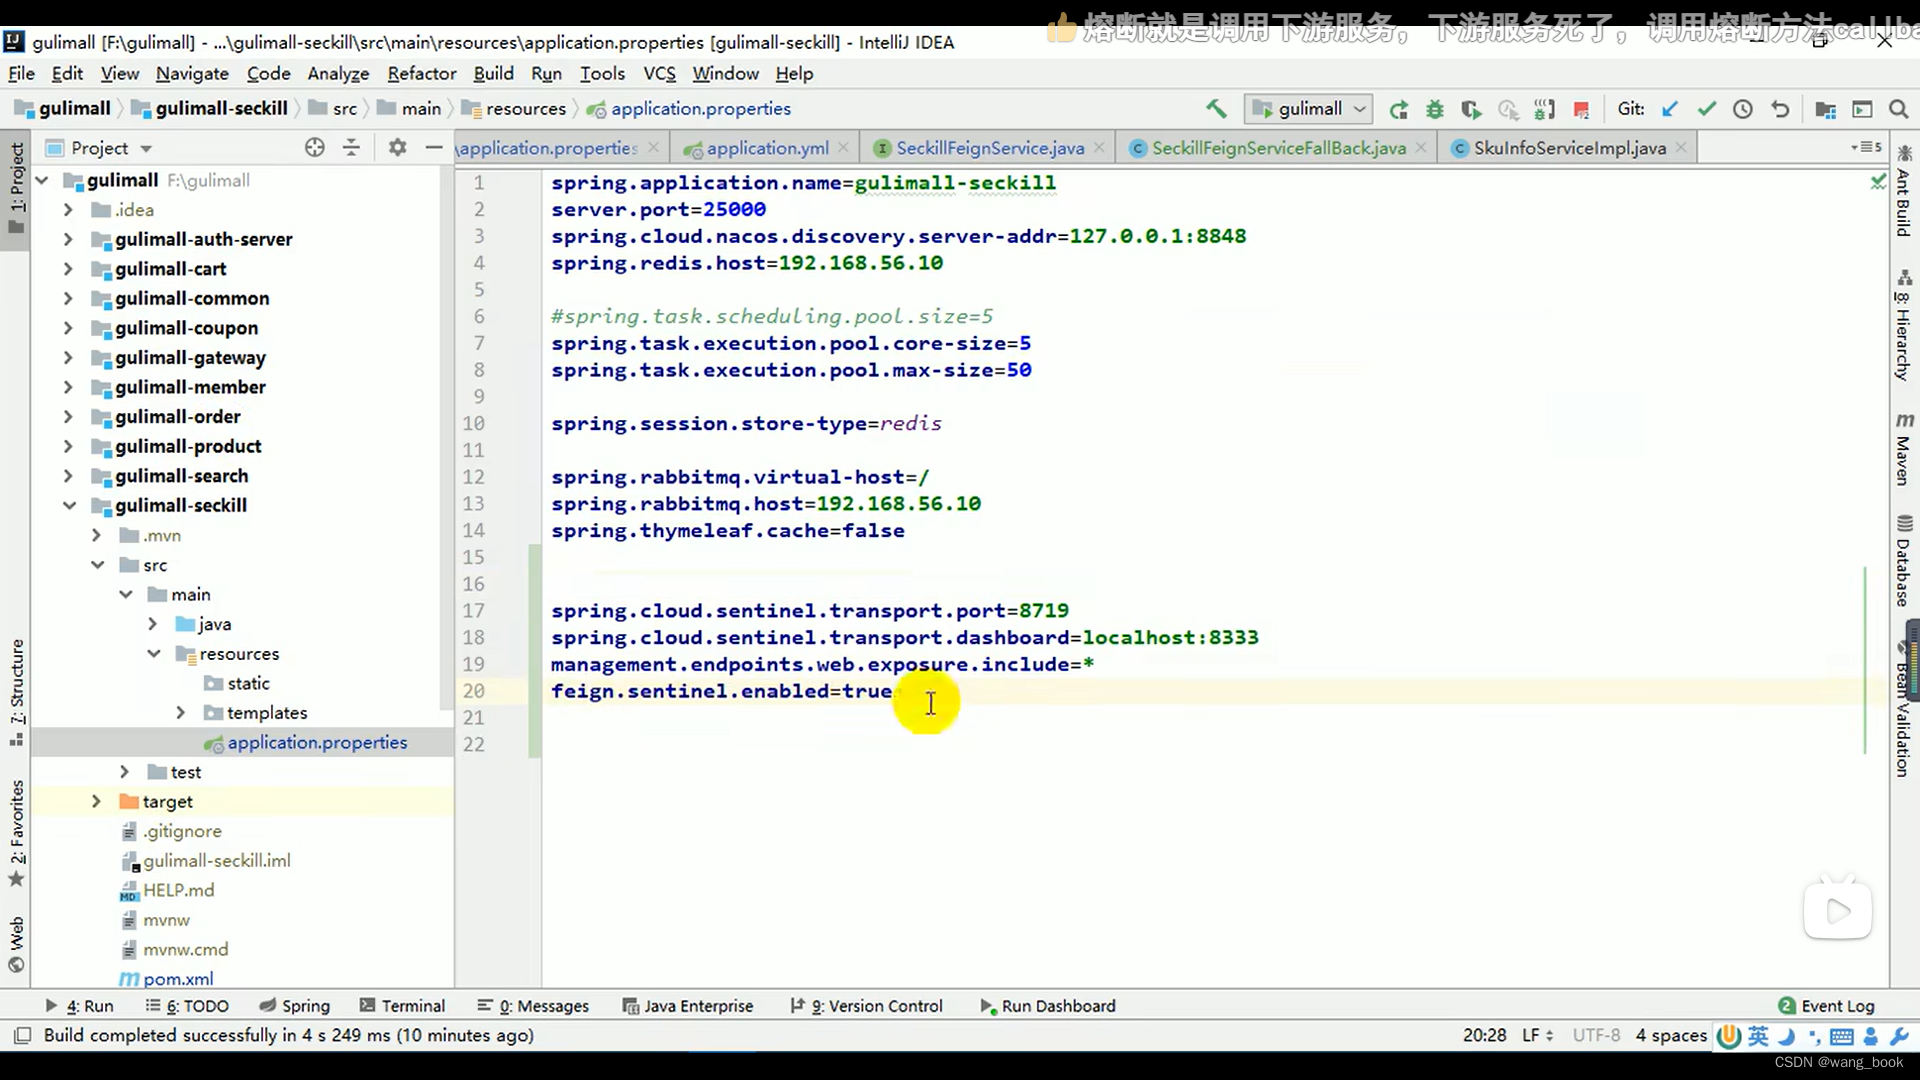Click the Debug bug icon
Image resolution: width=1920 pixels, height=1080 pixels.
point(1435,109)
